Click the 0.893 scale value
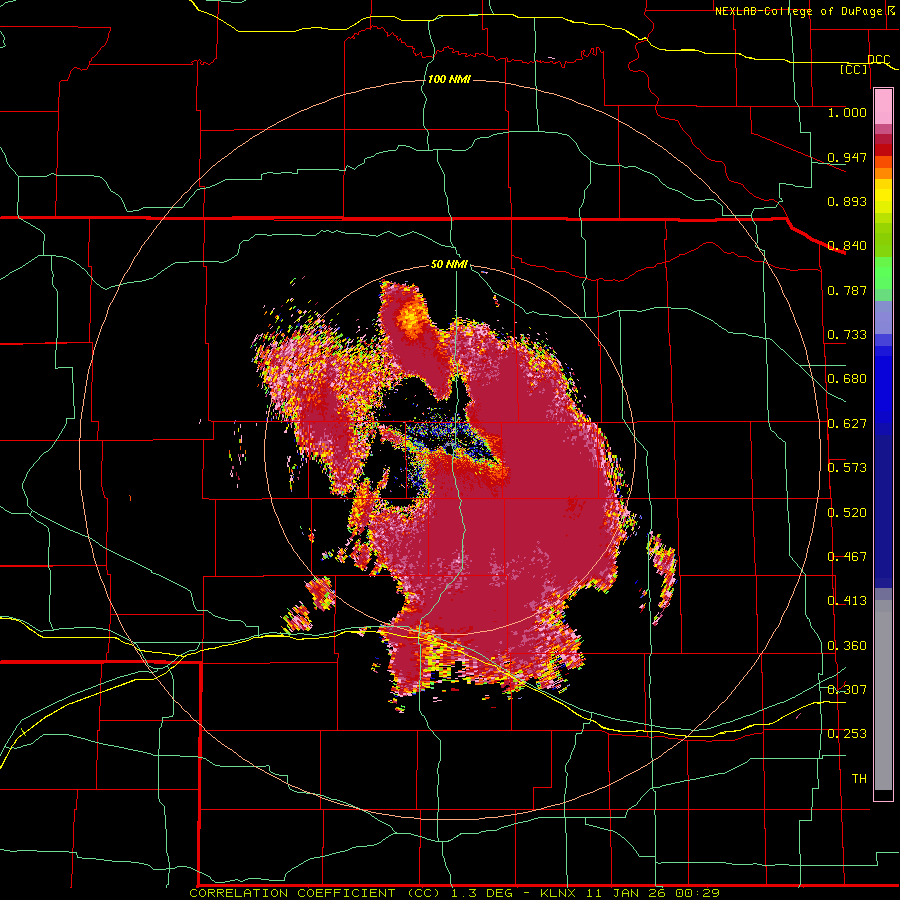The image size is (900, 900). coord(847,201)
